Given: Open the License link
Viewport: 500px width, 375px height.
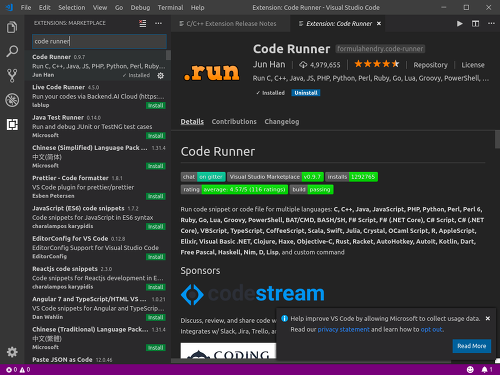Looking at the screenshot, I should [473, 65].
